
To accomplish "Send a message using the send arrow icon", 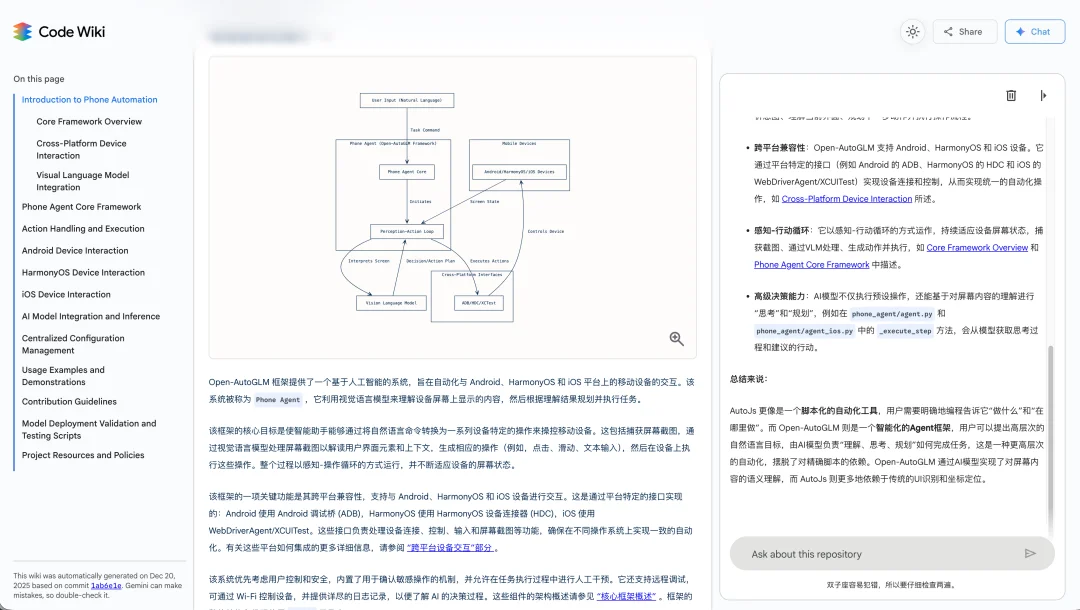I will coord(1031,552).
